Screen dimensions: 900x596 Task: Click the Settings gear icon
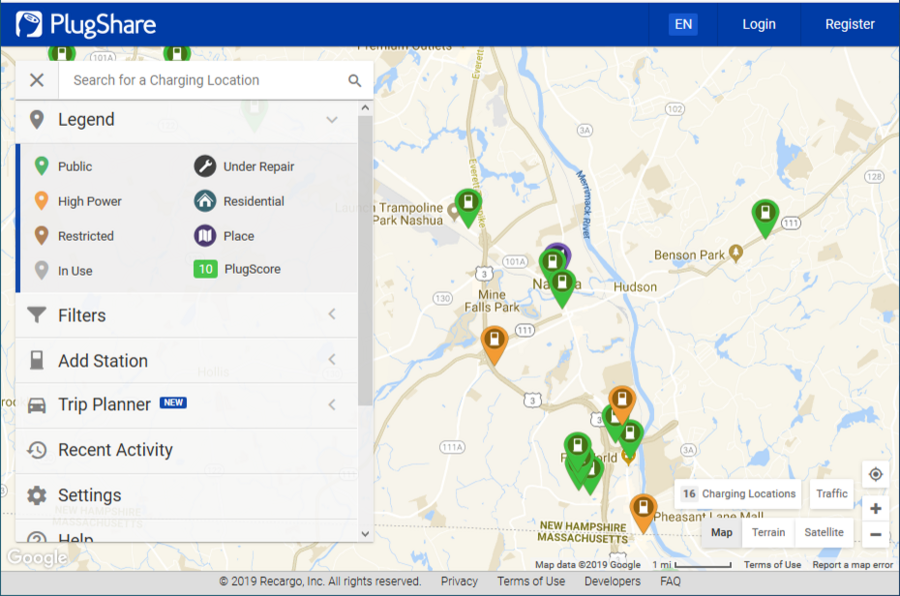[37, 496]
